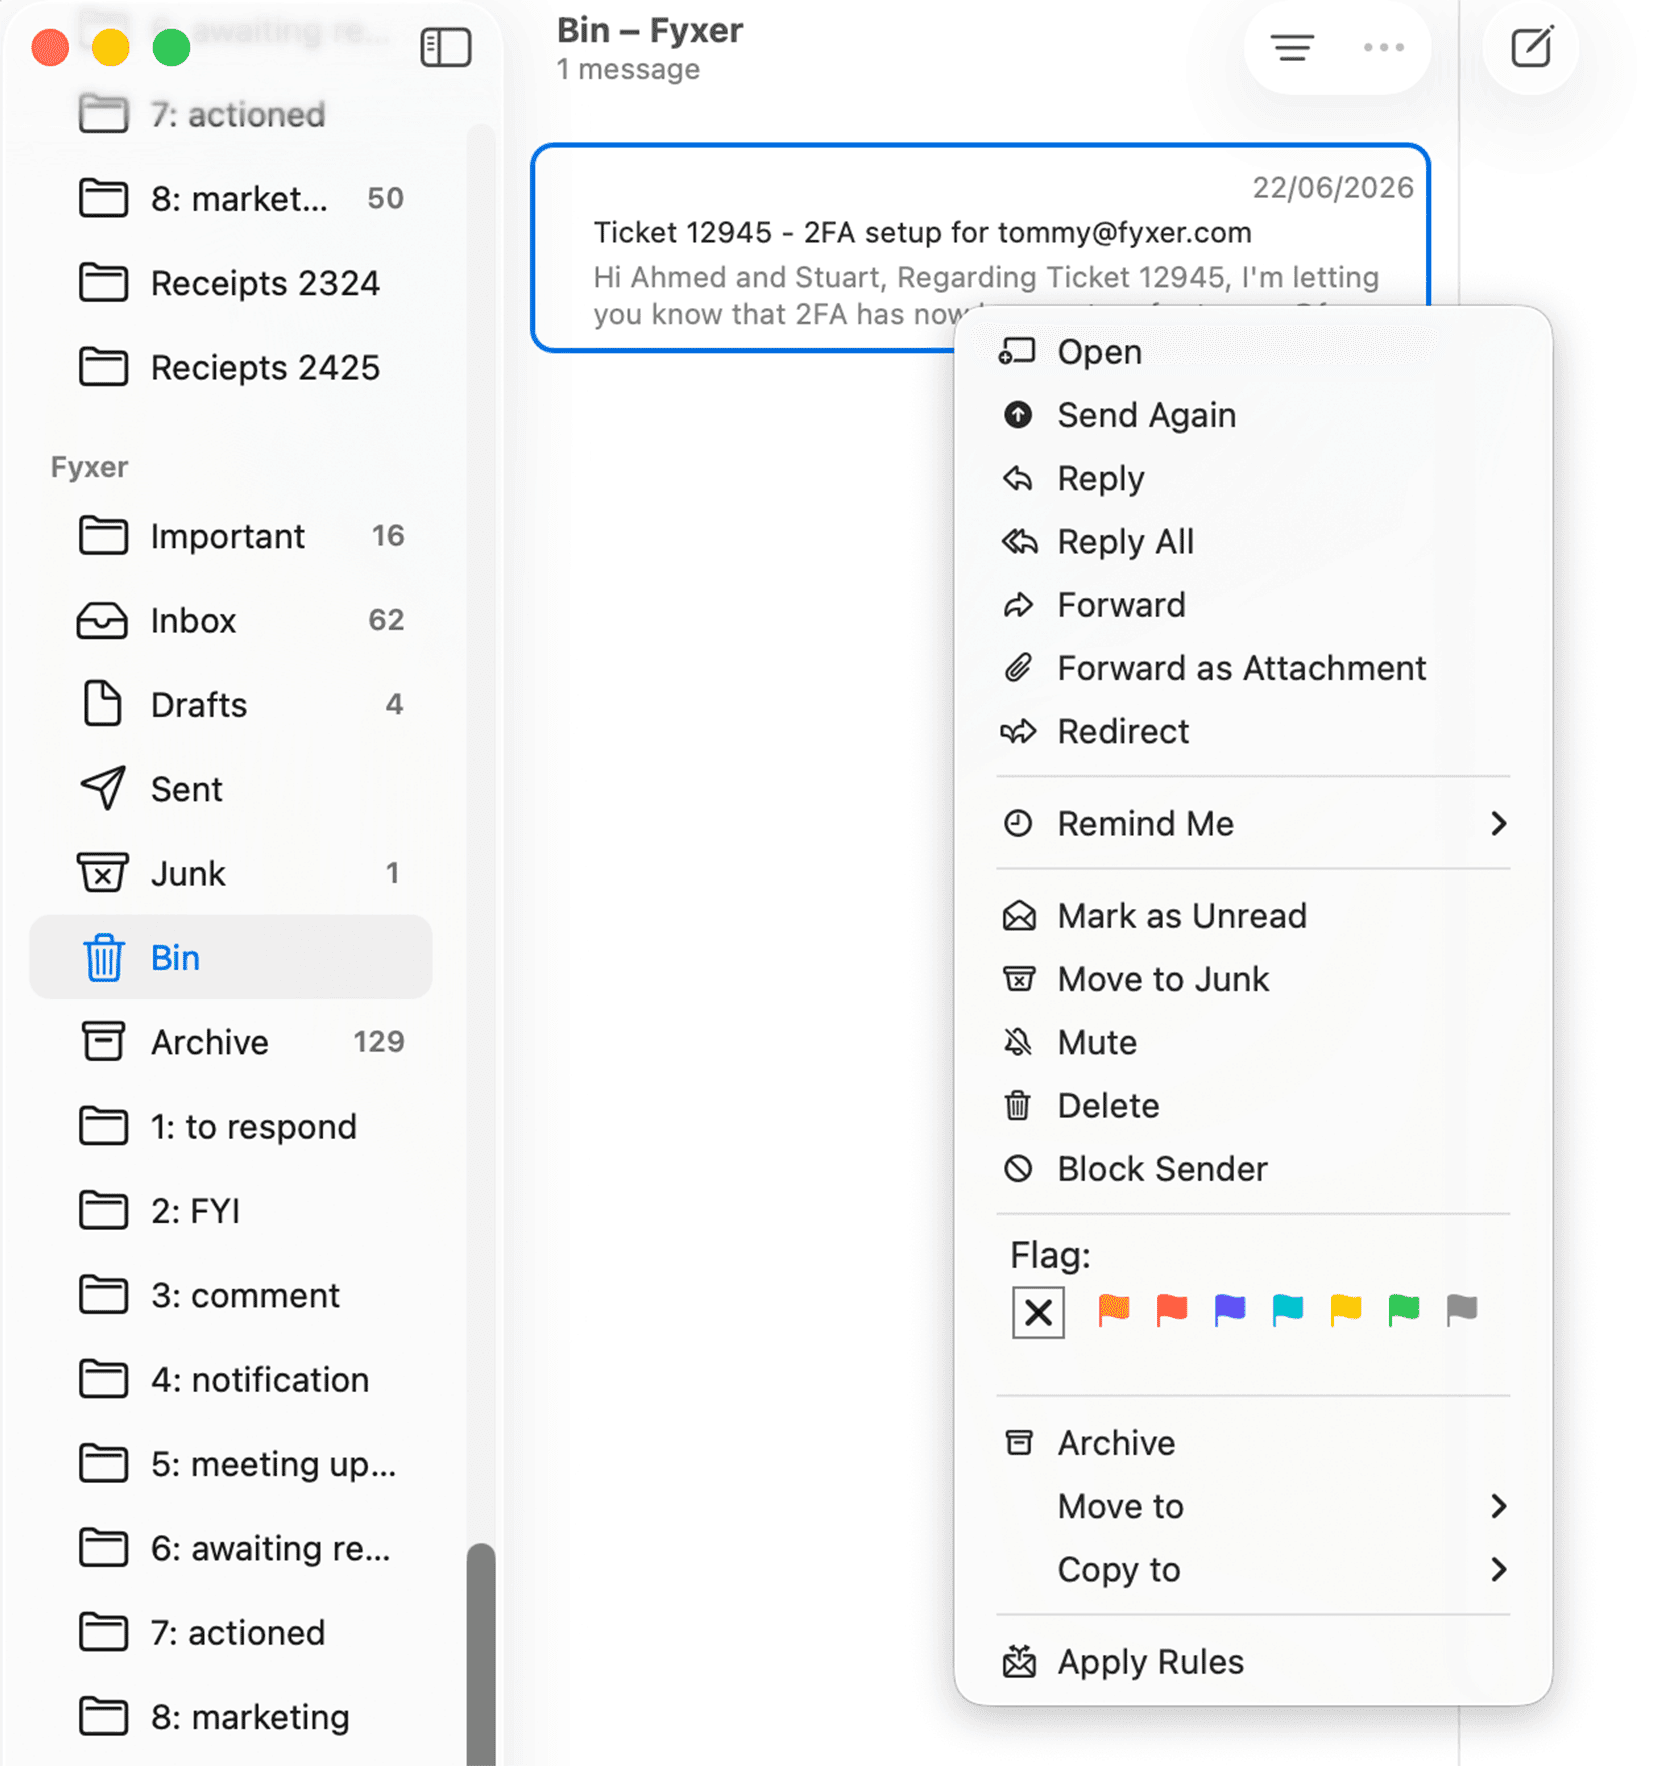The height and width of the screenshot is (1766, 1653).
Task: Apply the red flag
Action: pos(1171,1309)
